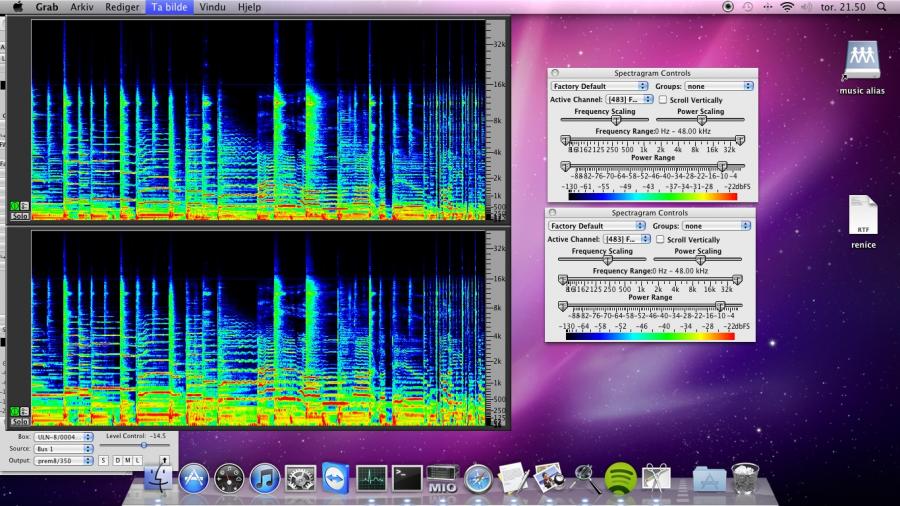Open the Source Bus 1 dropdown

click(x=63, y=448)
